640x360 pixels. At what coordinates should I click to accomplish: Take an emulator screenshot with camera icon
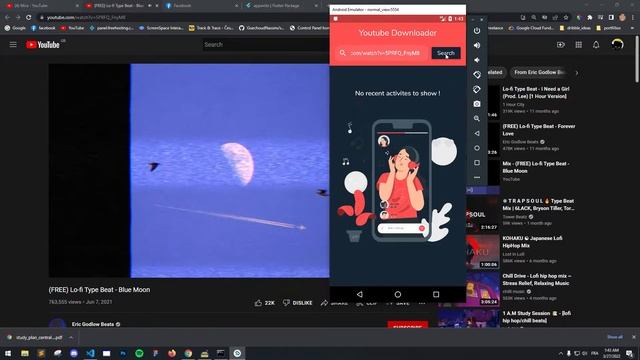pos(477,104)
